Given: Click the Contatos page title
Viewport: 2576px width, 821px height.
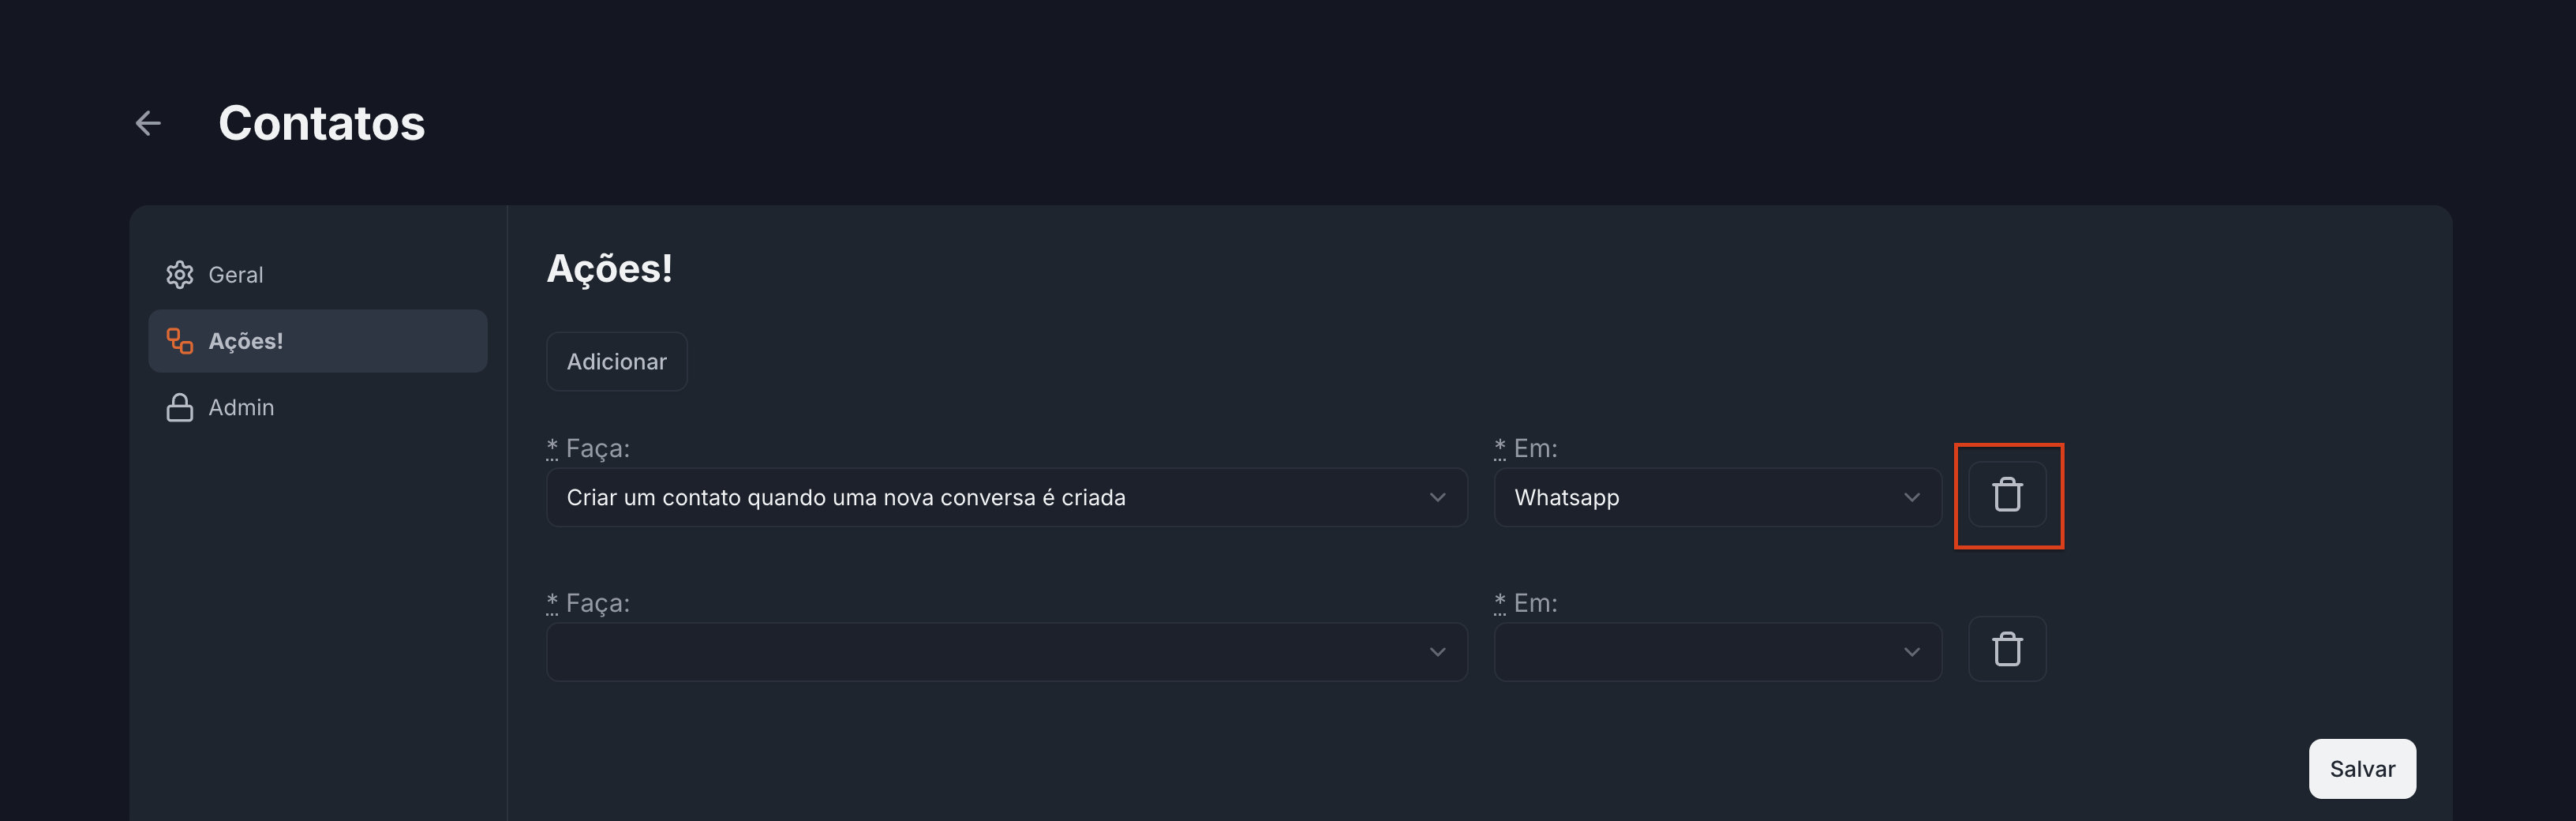Looking at the screenshot, I should point(321,123).
